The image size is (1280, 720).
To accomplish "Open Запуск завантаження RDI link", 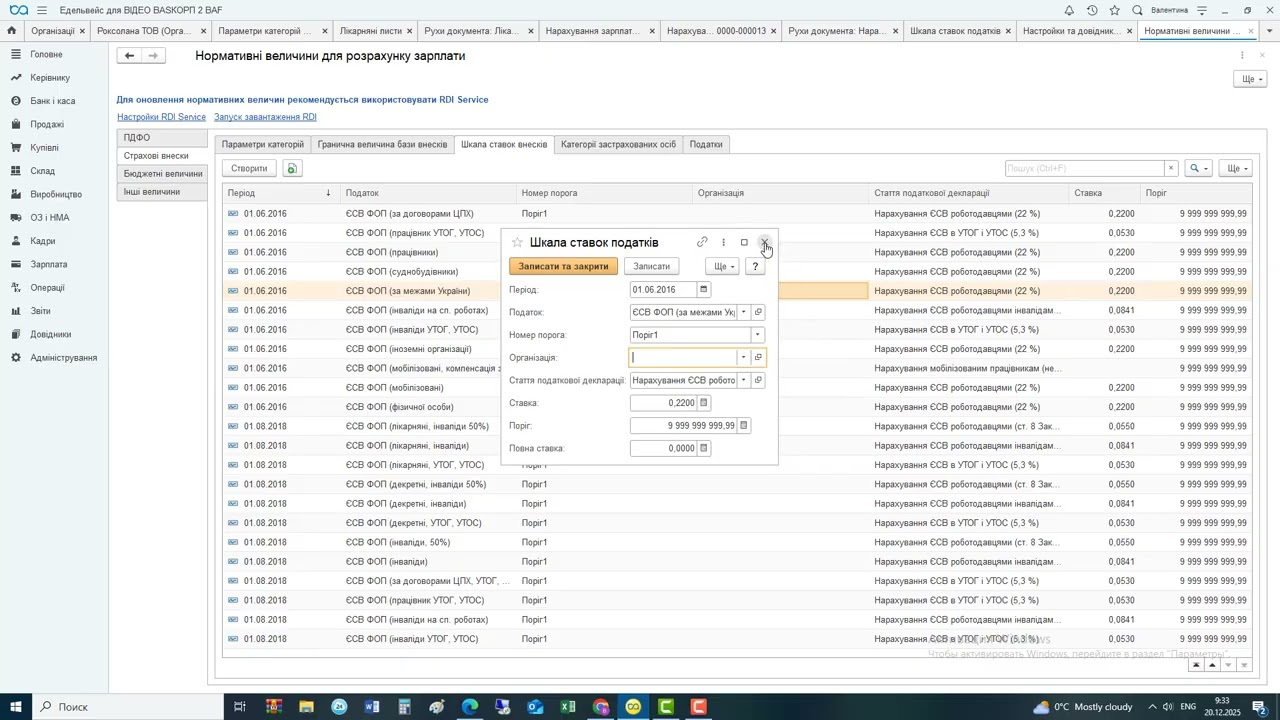I will point(265,117).
